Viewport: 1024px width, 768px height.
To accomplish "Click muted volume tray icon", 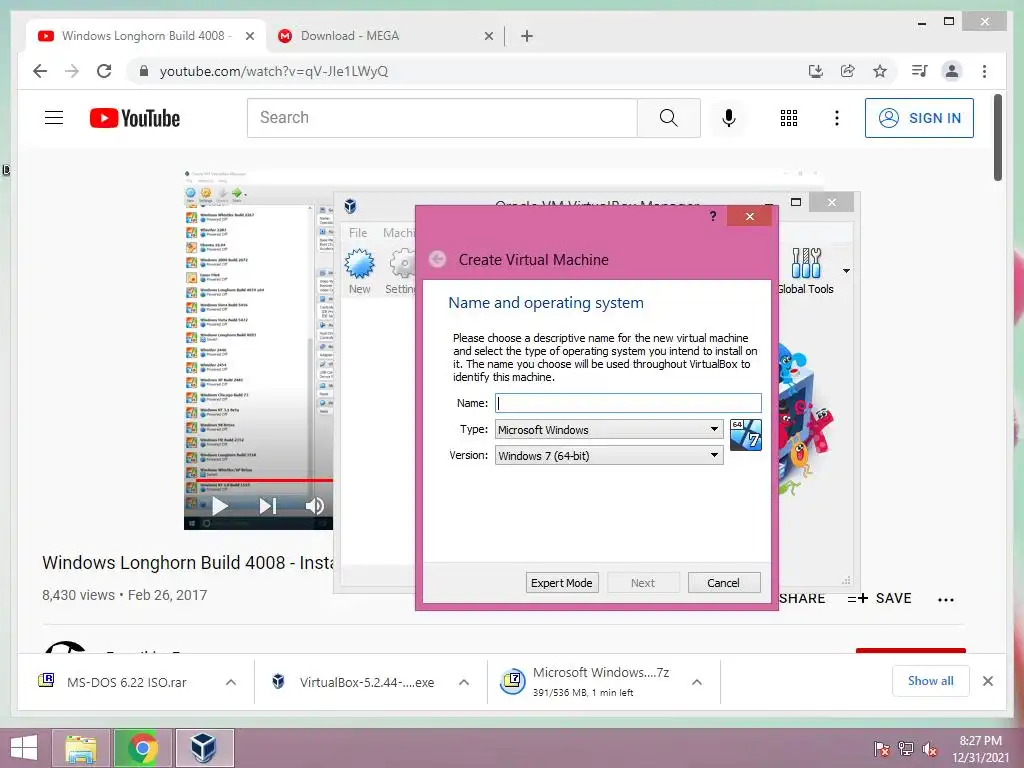I will [x=929, y=749].
